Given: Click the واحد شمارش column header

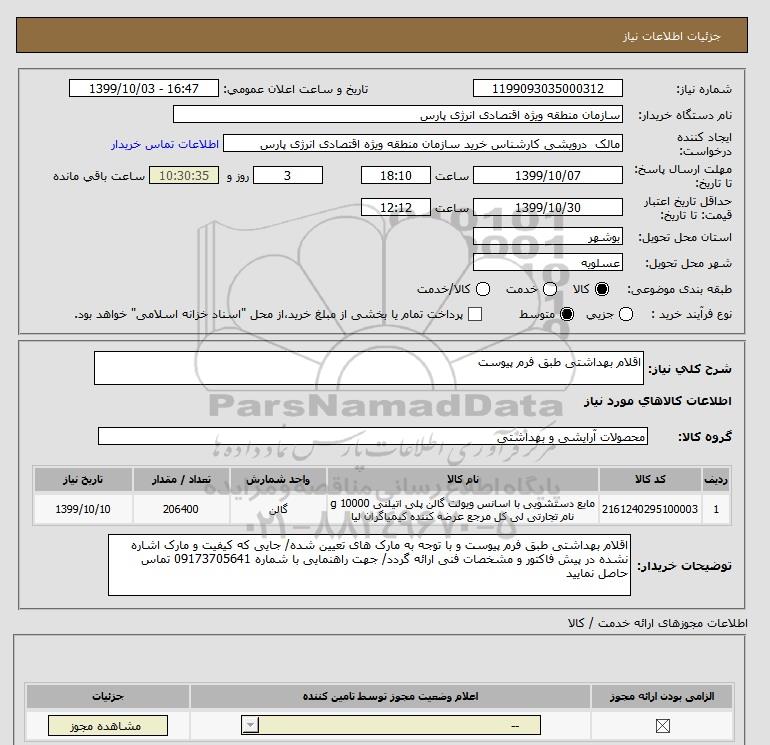Looking at the screenshot, I should (278, 480).
